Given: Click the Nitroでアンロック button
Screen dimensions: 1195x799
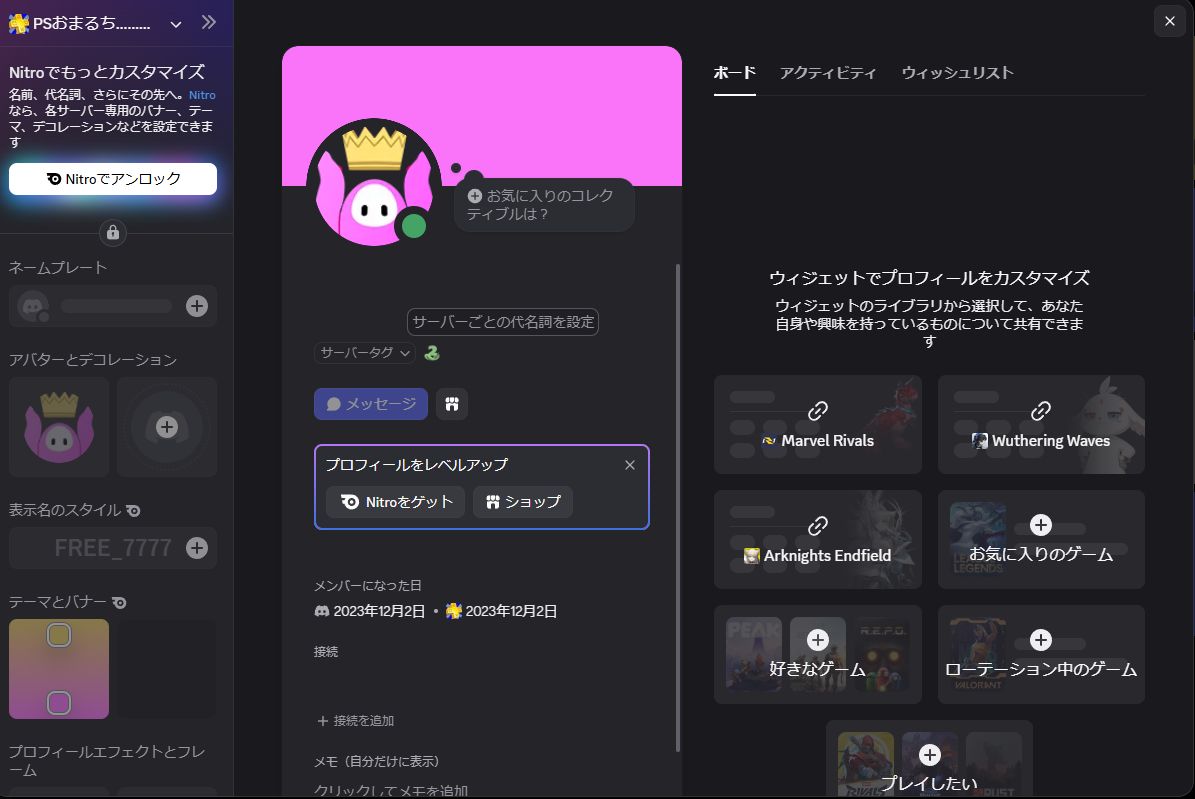Looking at the screenshot, I should pyautogui.click(x=113, y=179).
